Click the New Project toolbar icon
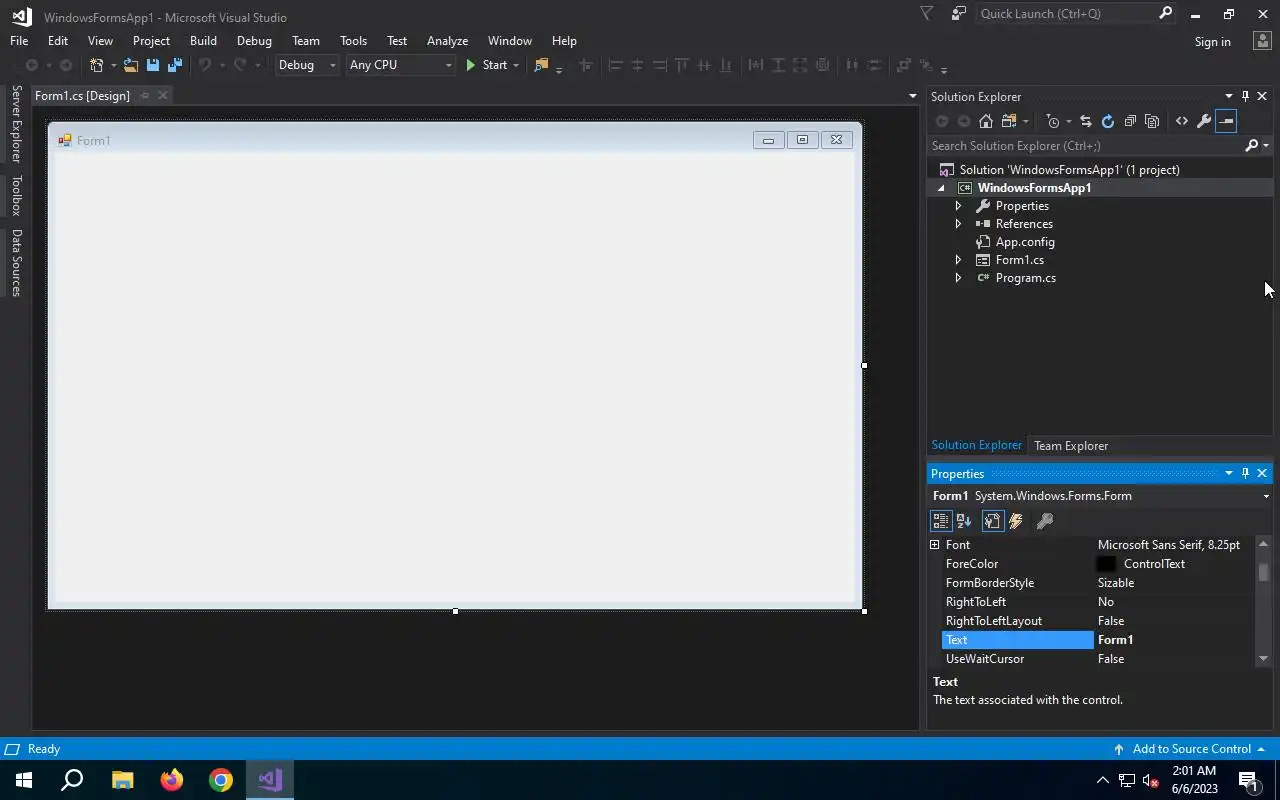1280x800 pixels. [96, 65]
